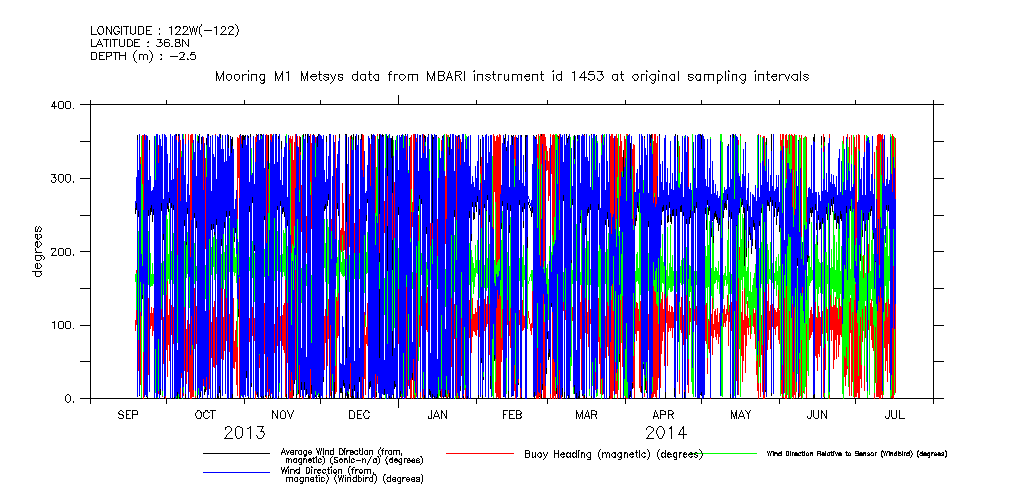
Task: Click the 2014 year label
Action: pyautogui.click(x=665, y=433)
